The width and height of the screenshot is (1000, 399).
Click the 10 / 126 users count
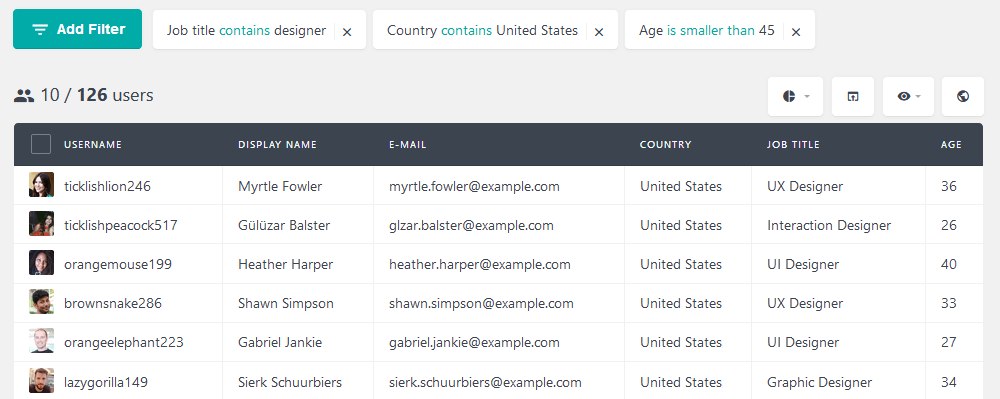point(84,96)
